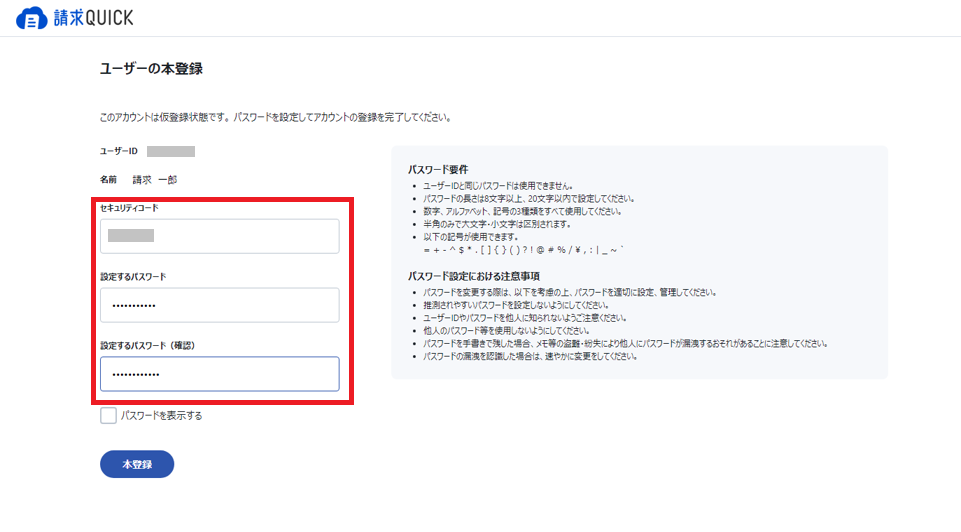
Task: Click the 手書きで残した場合 note
Action: tap(625, 344)
